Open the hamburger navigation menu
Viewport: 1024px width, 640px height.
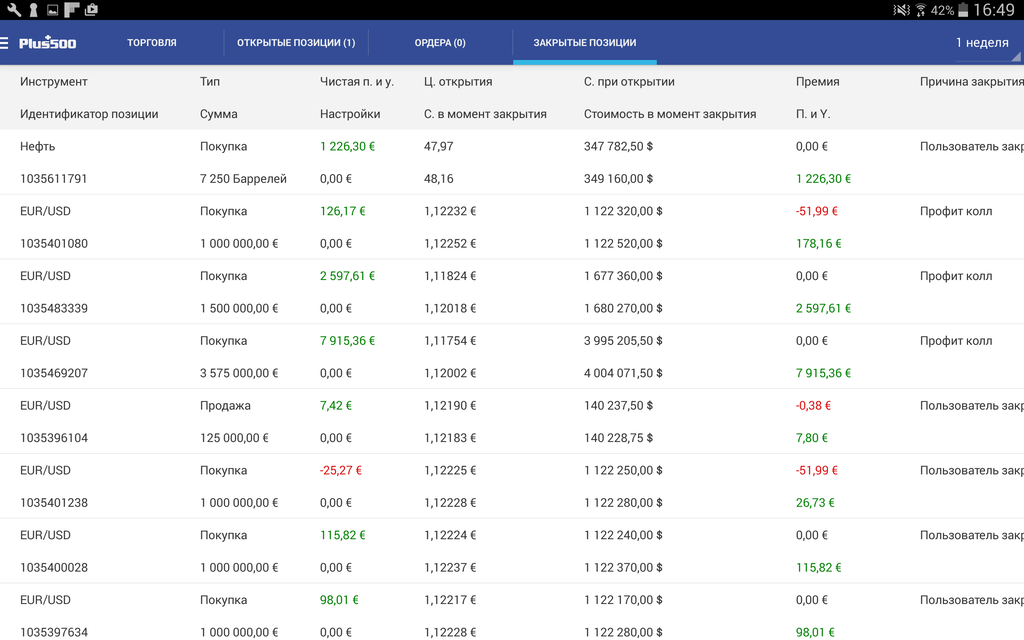point(5,43)
